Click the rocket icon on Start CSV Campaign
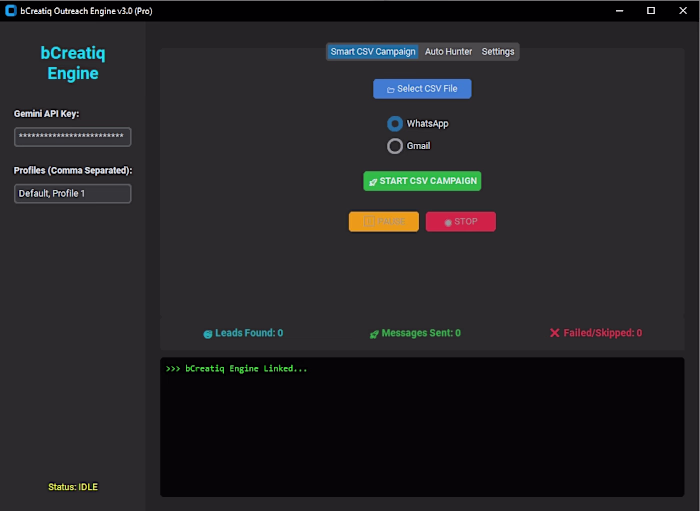 [x=373, y=182]
